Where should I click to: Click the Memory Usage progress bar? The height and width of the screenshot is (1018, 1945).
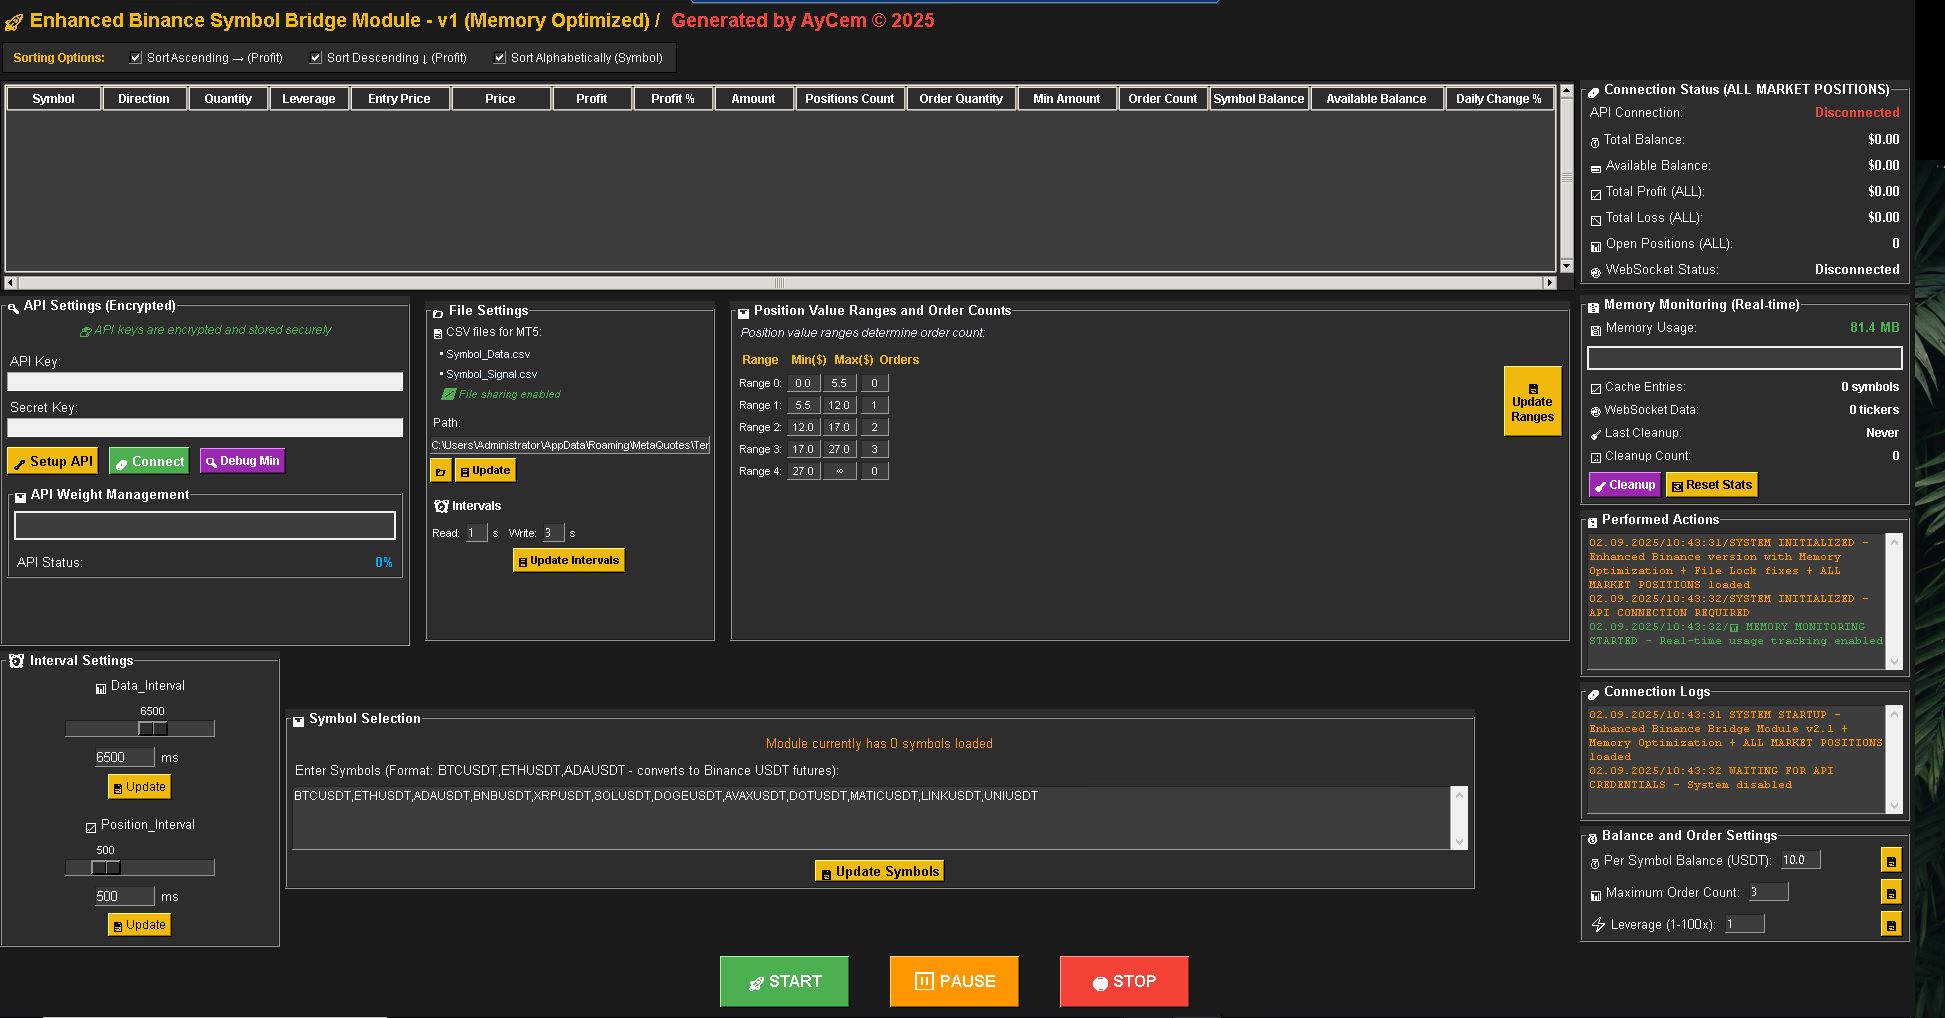(1745, 358)
